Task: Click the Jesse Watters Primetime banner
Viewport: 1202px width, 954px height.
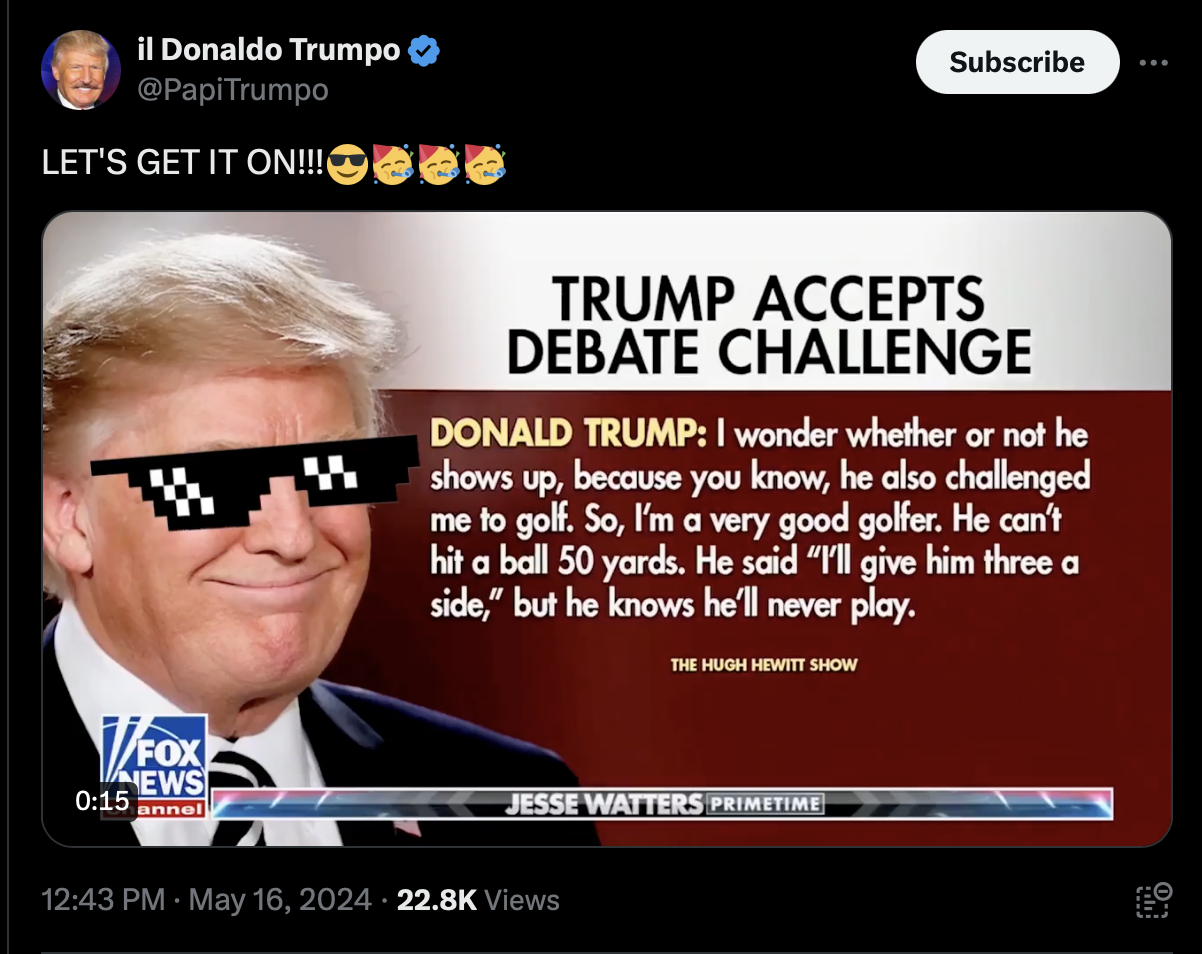Action: click(663, 804)
